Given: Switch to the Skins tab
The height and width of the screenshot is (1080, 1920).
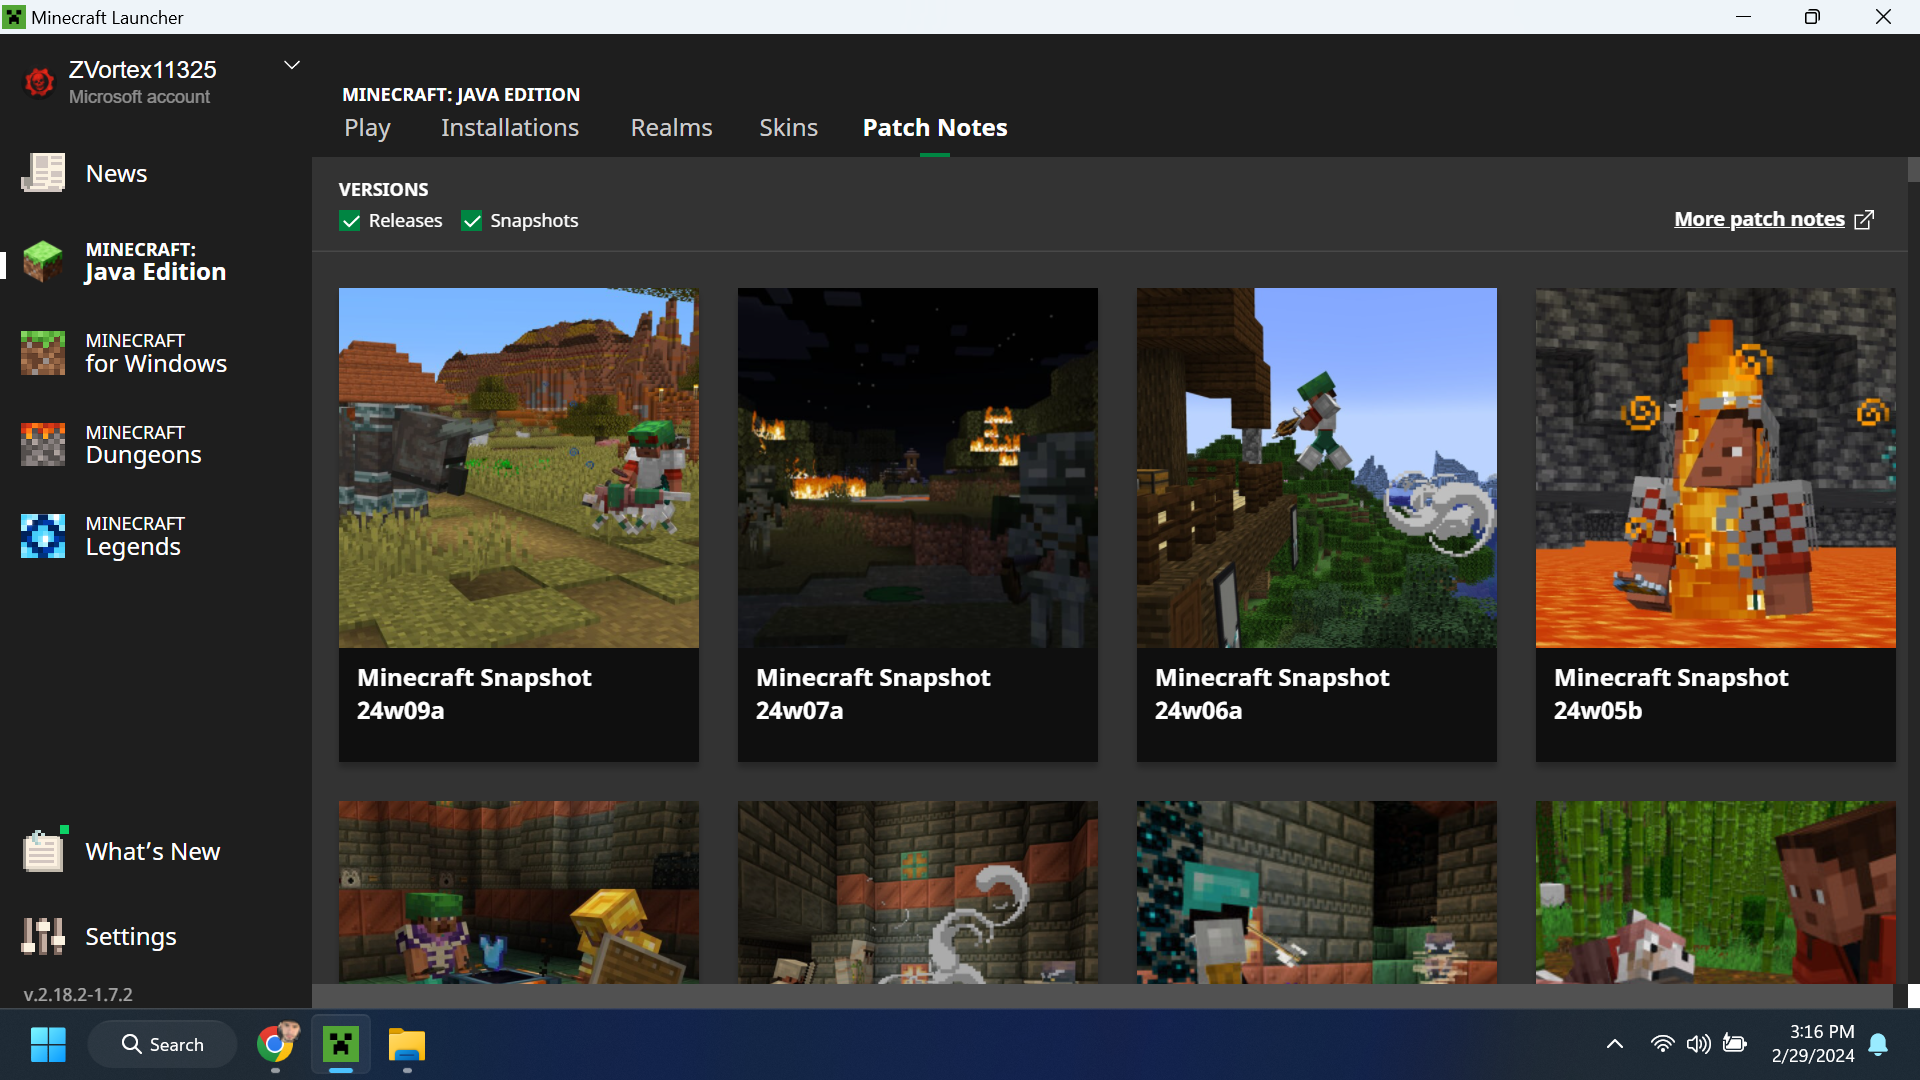Looking at the screenshot, I should 788,128.
